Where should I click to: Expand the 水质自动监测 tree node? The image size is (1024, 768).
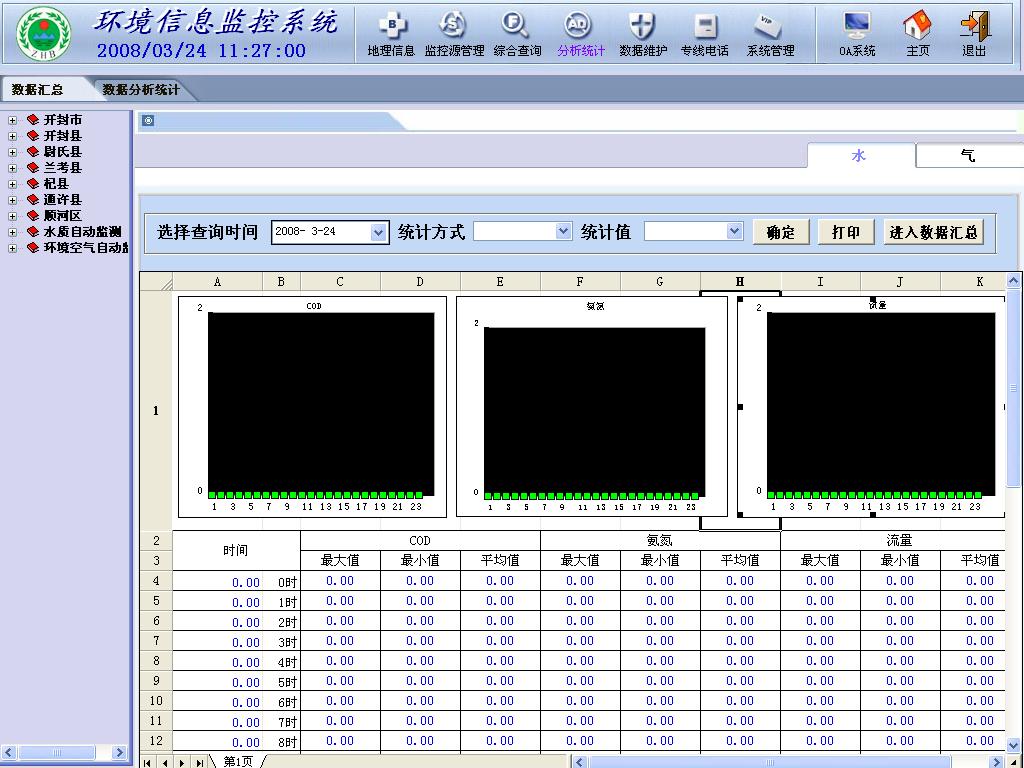[x=12, y=232]
